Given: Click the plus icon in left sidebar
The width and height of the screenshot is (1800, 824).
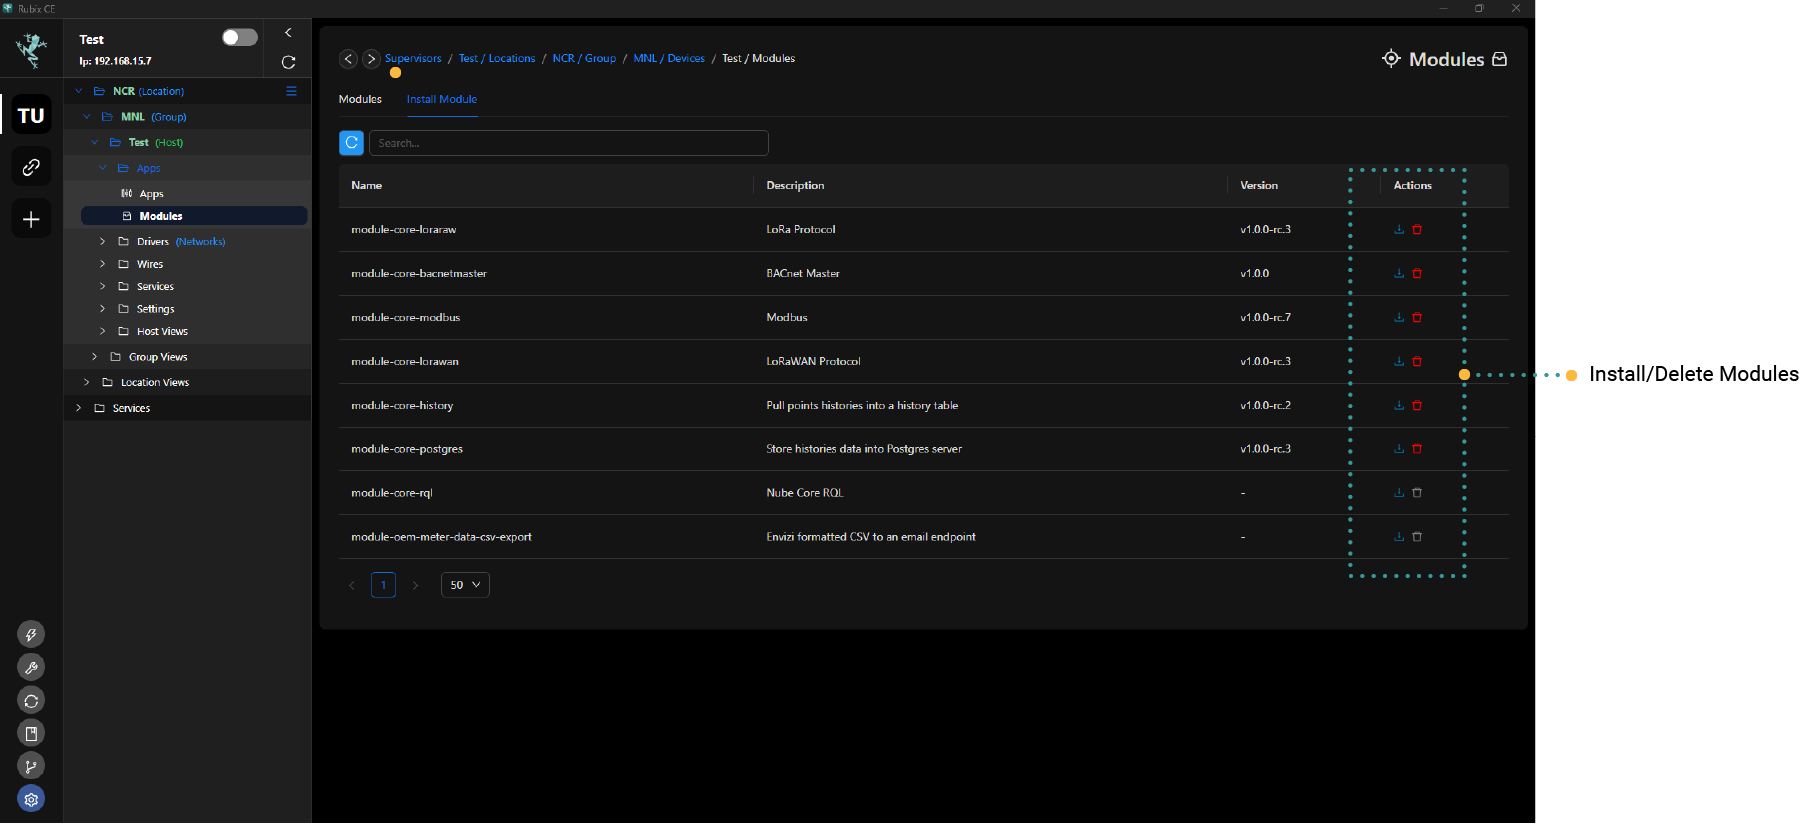Looking at the screenshot, I should pyautogui.click(x=31, y=219).
